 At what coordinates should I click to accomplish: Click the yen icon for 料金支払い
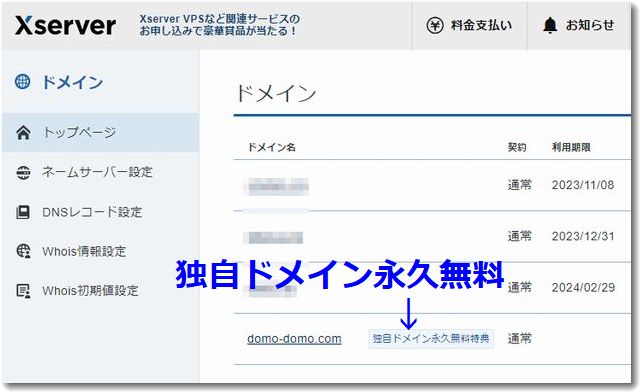coord(435,25)
